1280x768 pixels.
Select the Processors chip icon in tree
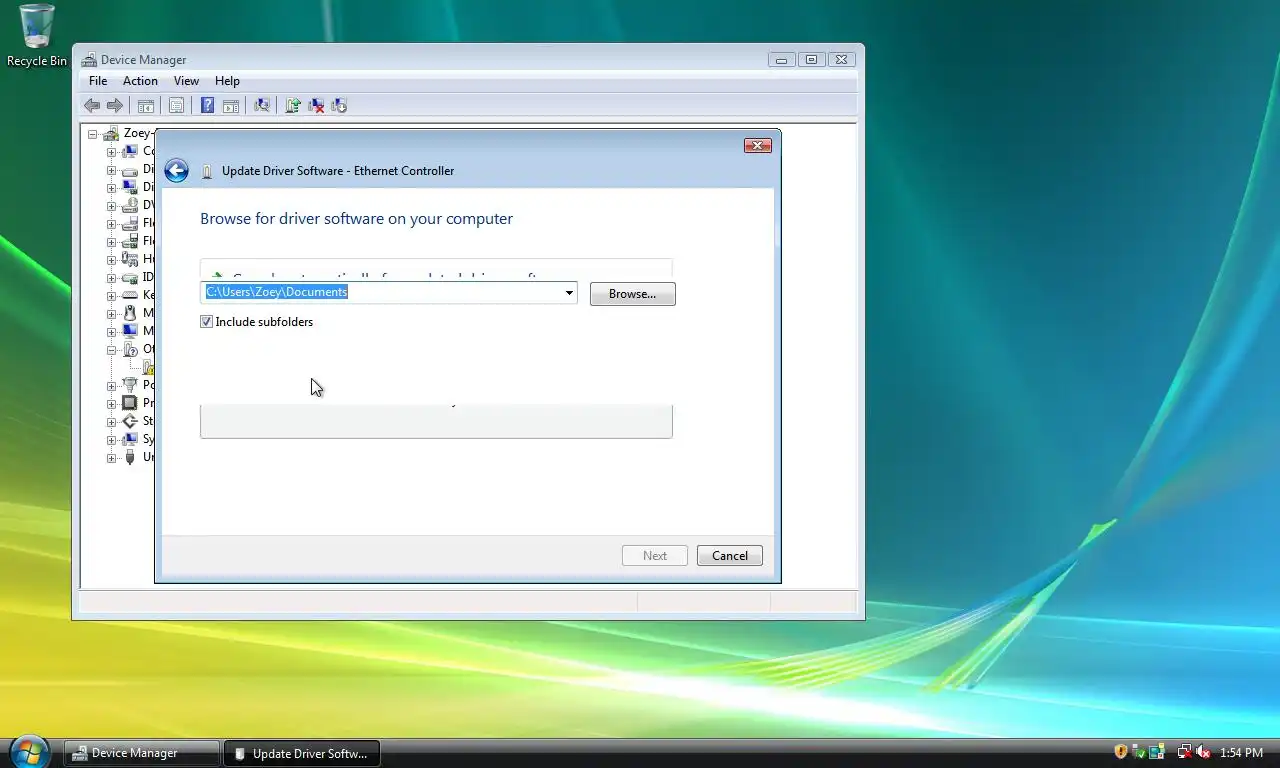click(x=129, y=403)
